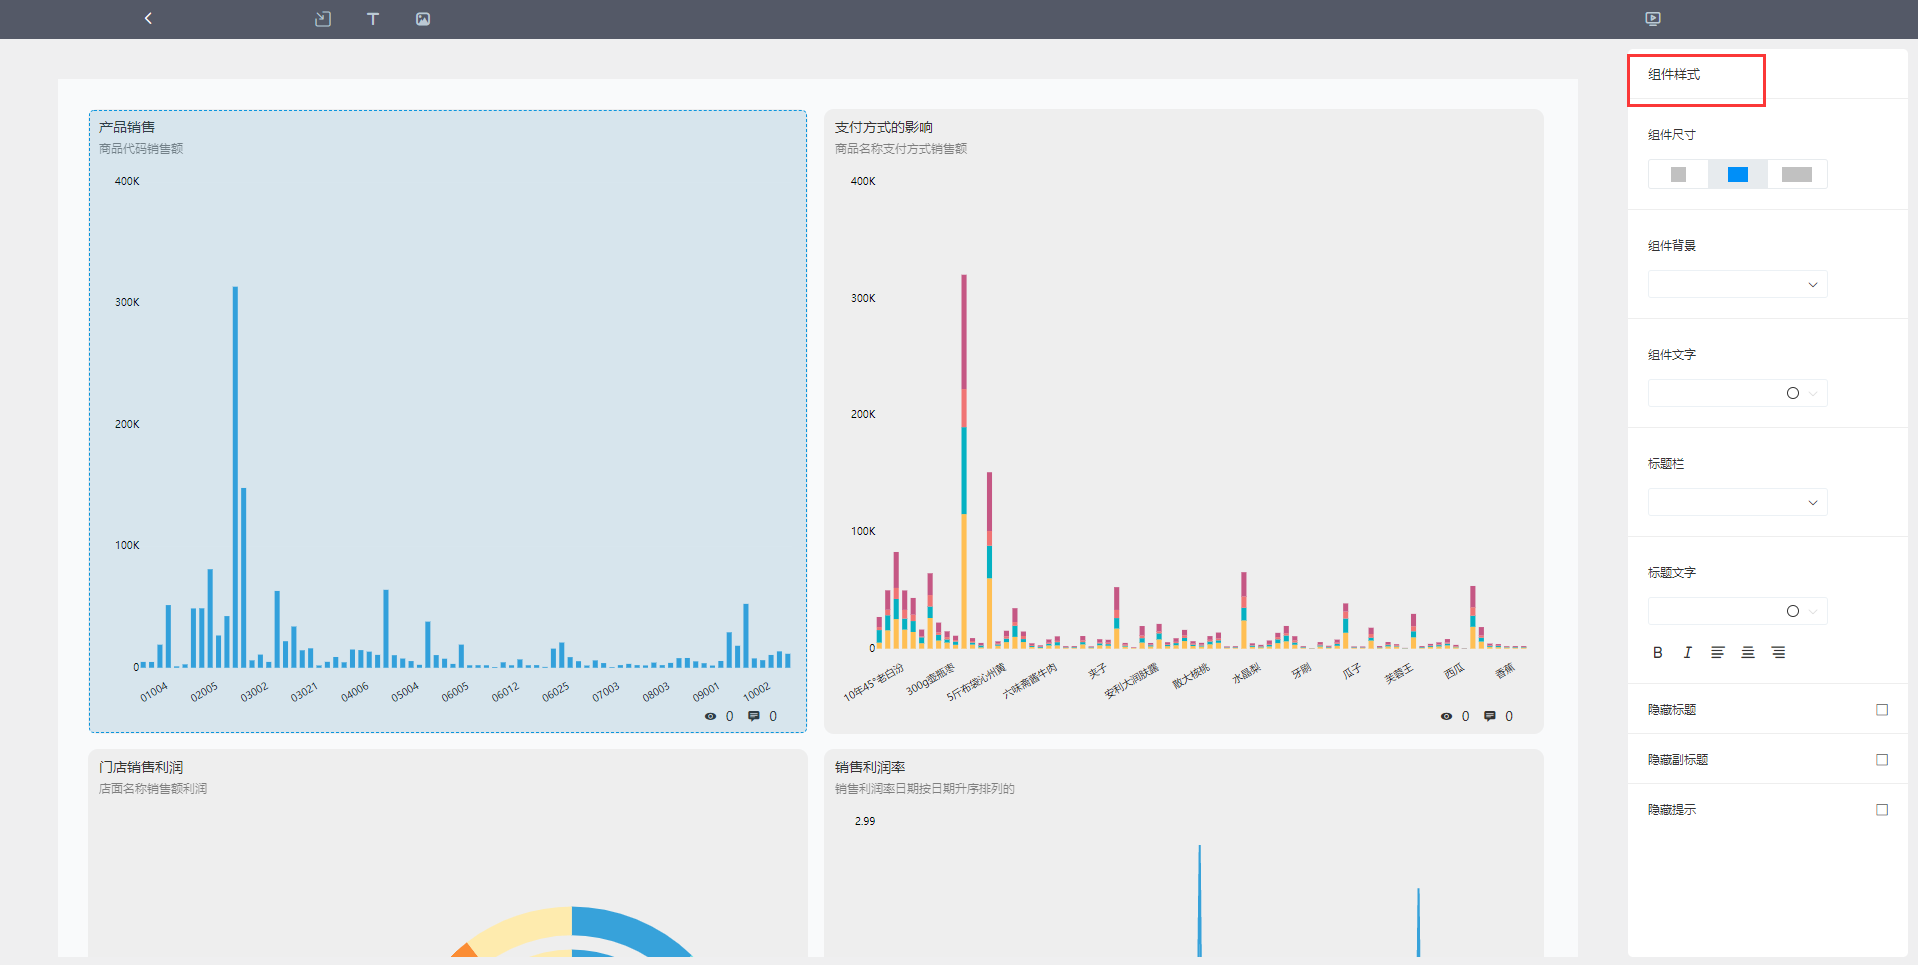Click the add text T icon
This screenshot has width=1918, height=965.
(x=373, y=18)
